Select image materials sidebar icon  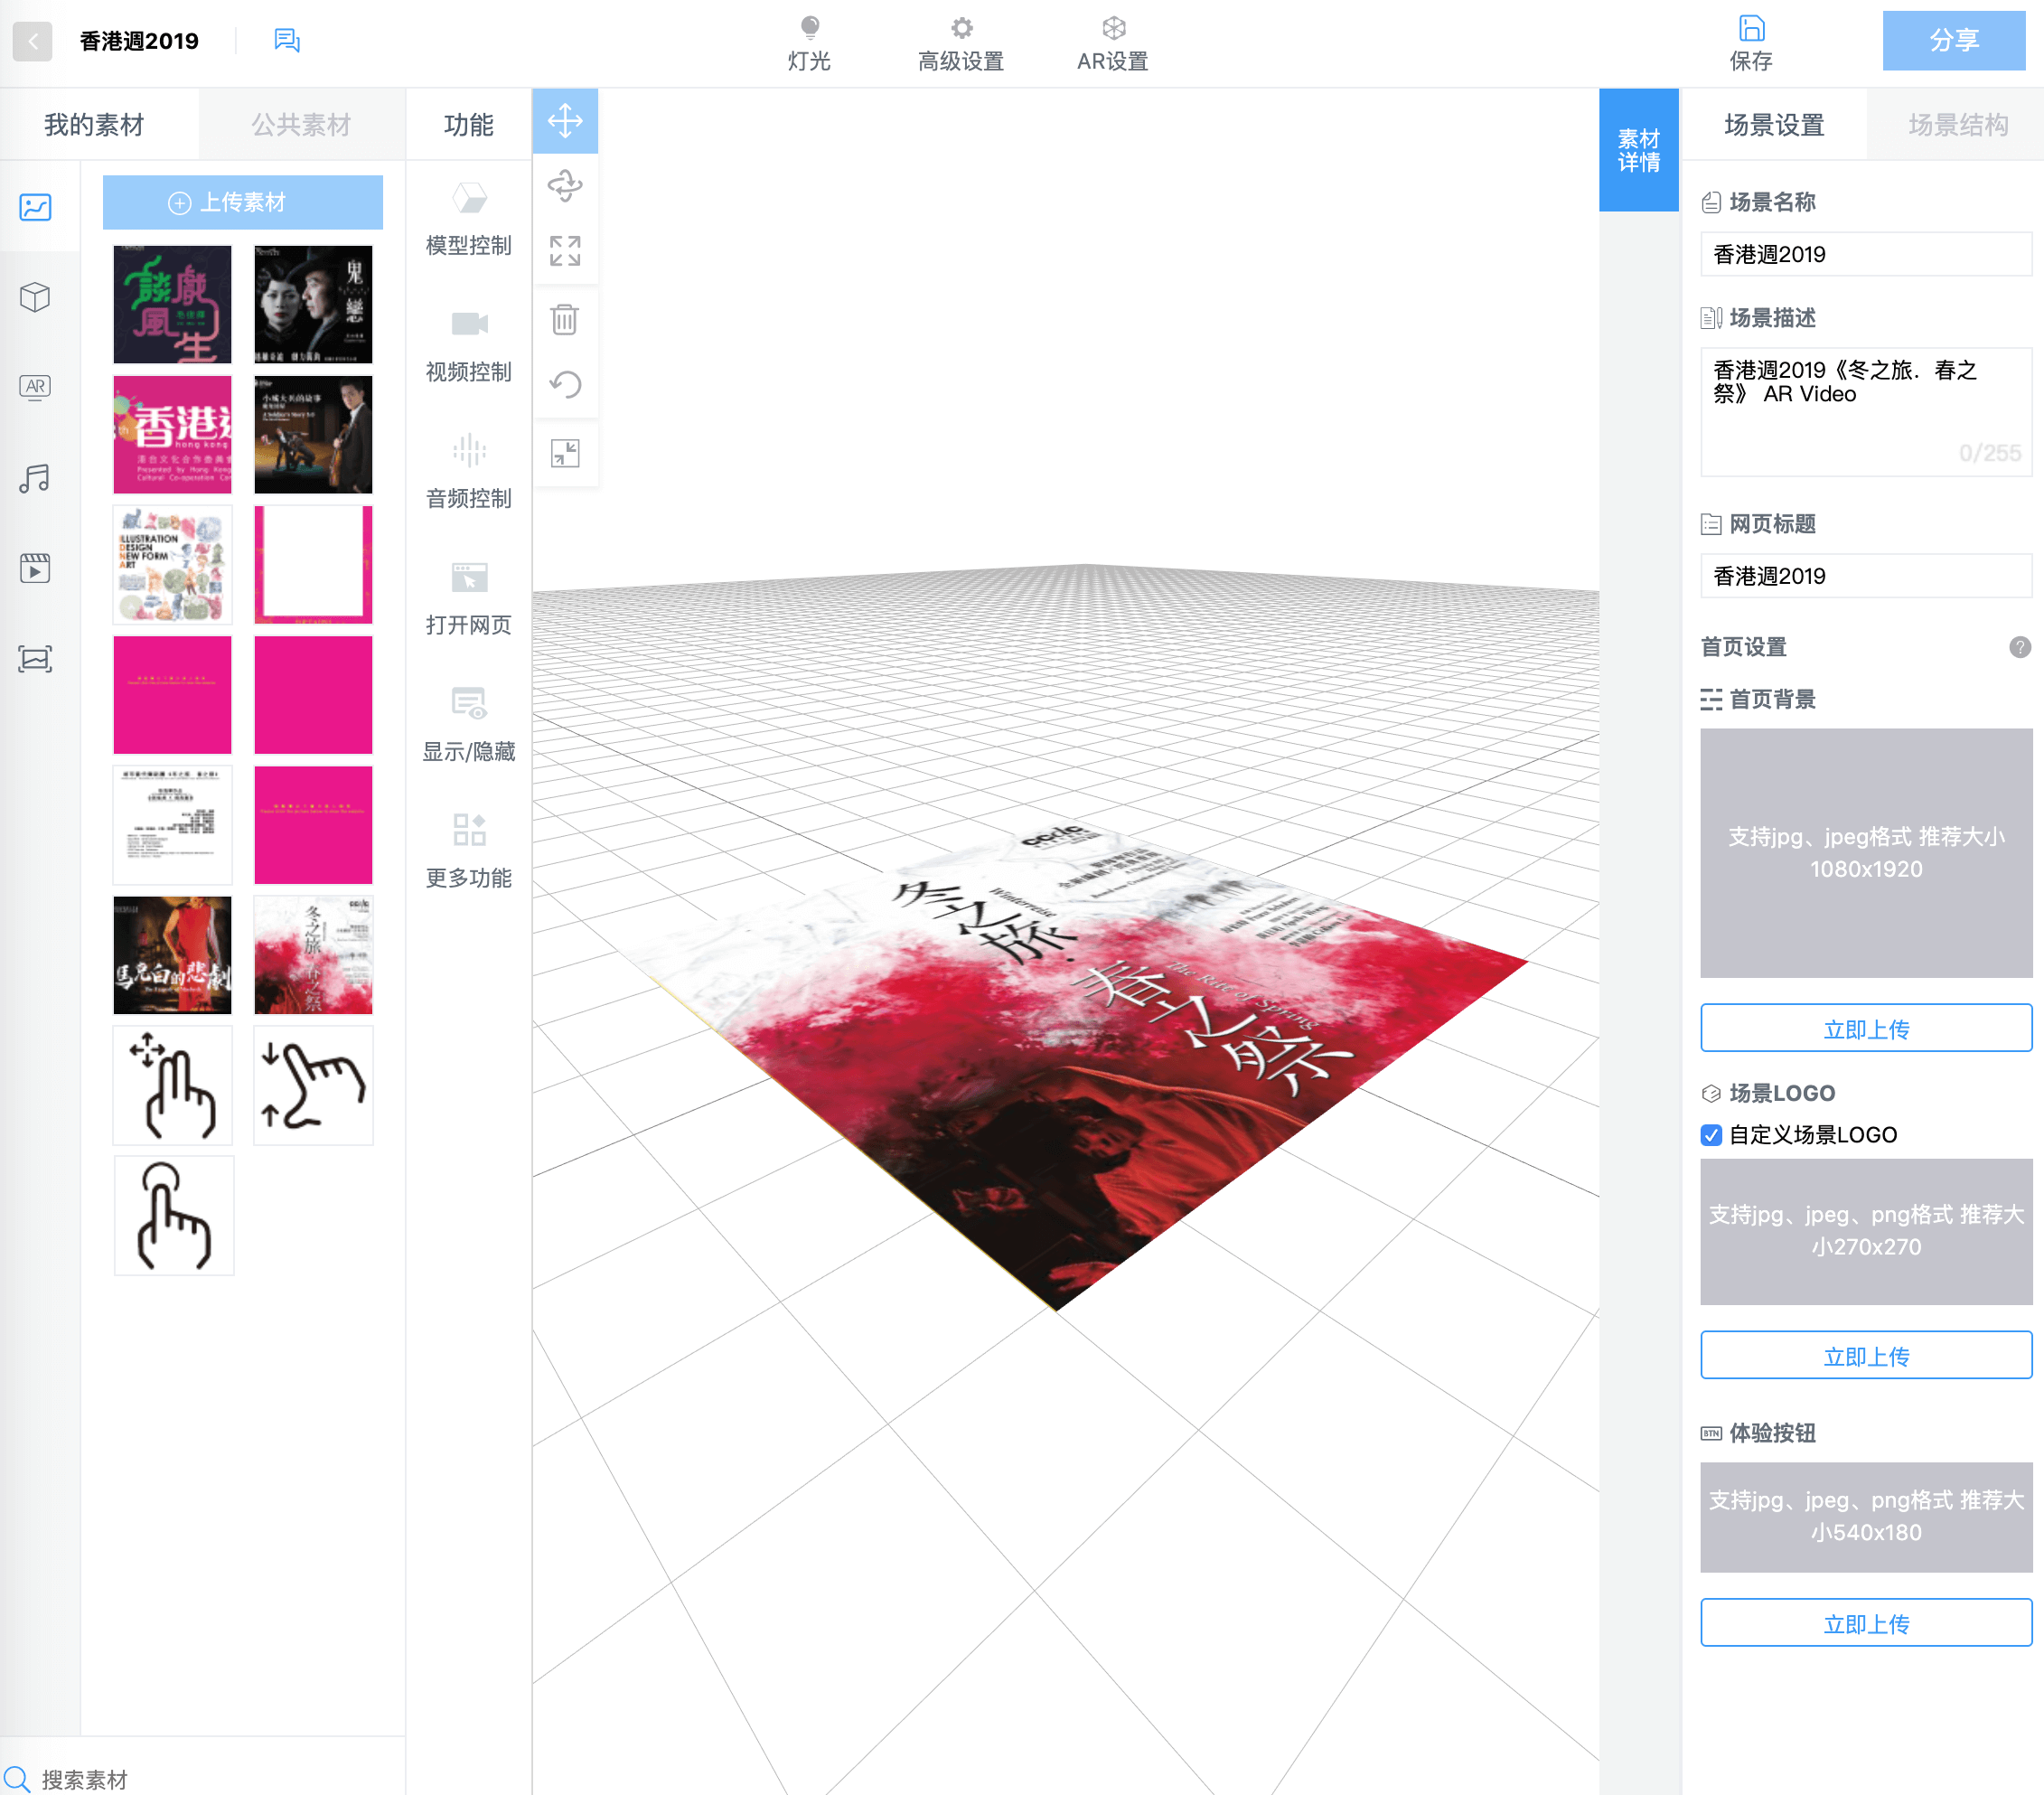click(x=35, y=207)
